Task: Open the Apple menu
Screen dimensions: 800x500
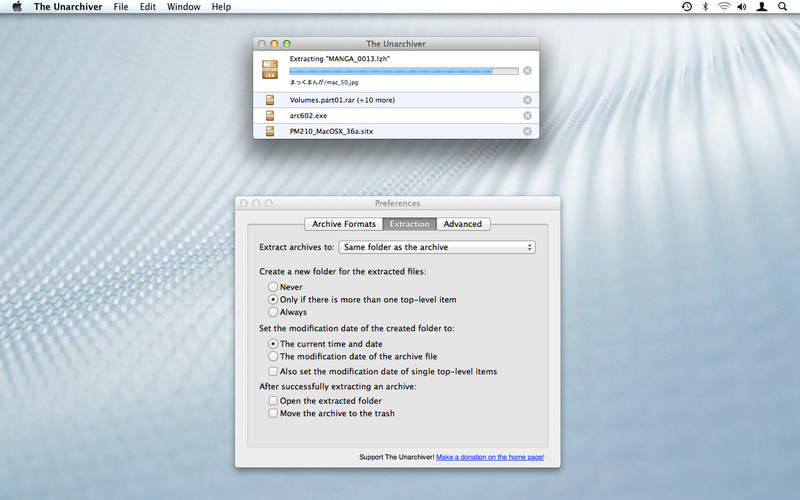Action: (17, 7)
